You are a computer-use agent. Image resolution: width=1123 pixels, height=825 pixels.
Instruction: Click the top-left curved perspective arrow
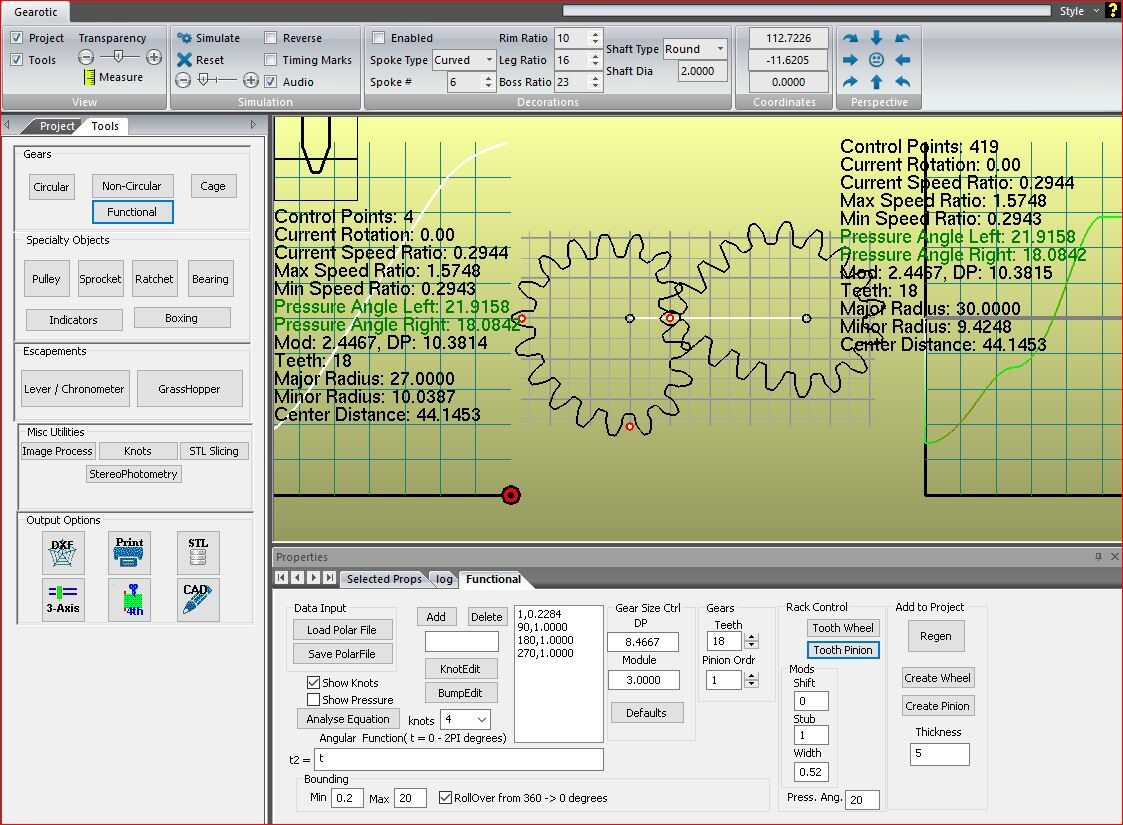850,38
